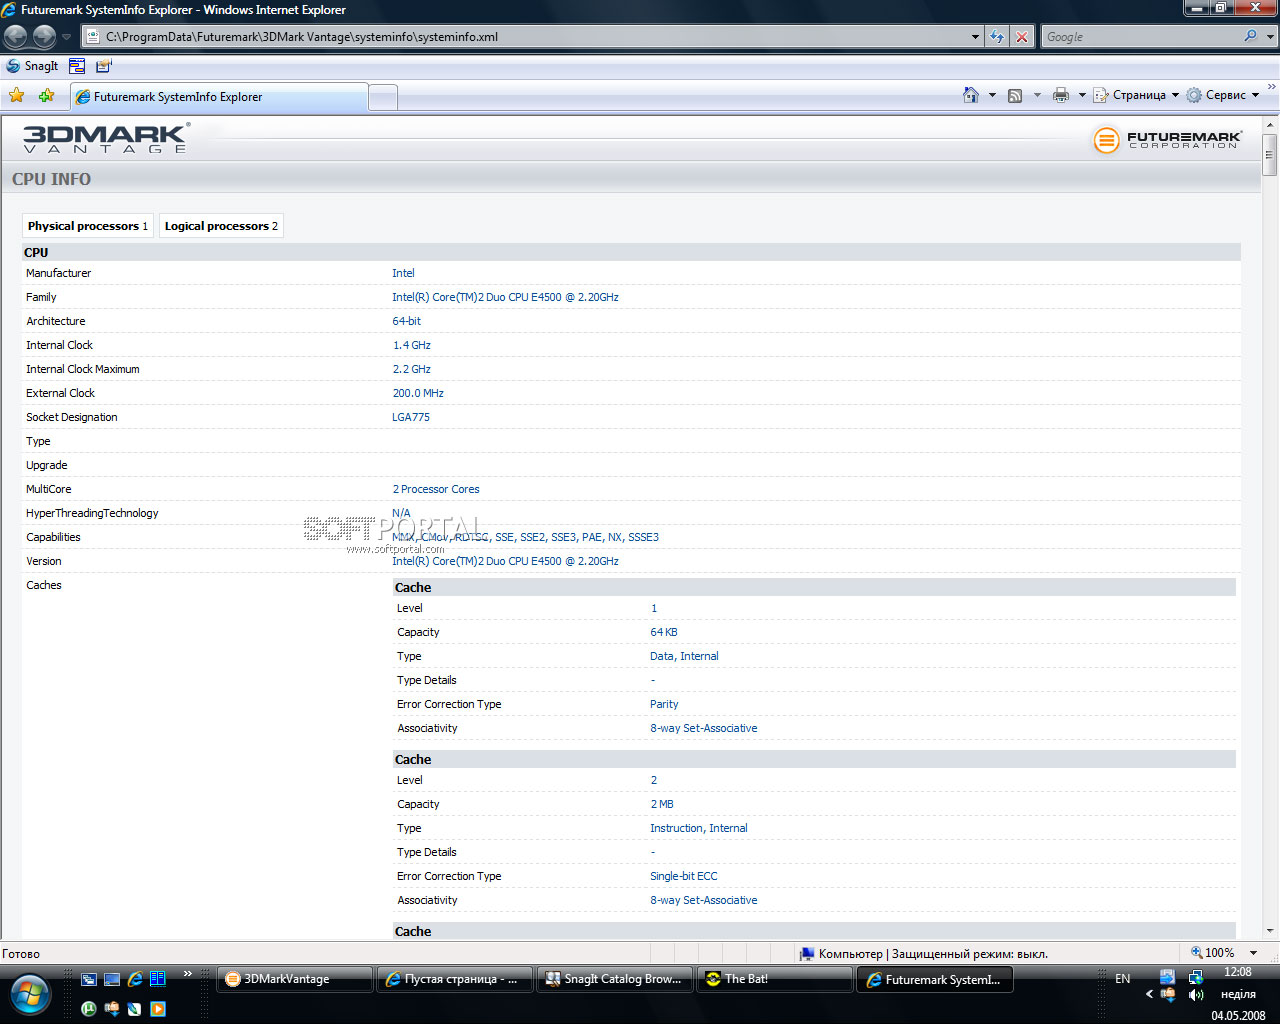Go to the Home page icon
This screenshot has height=1024, width=1280.
tap(970, 95)
